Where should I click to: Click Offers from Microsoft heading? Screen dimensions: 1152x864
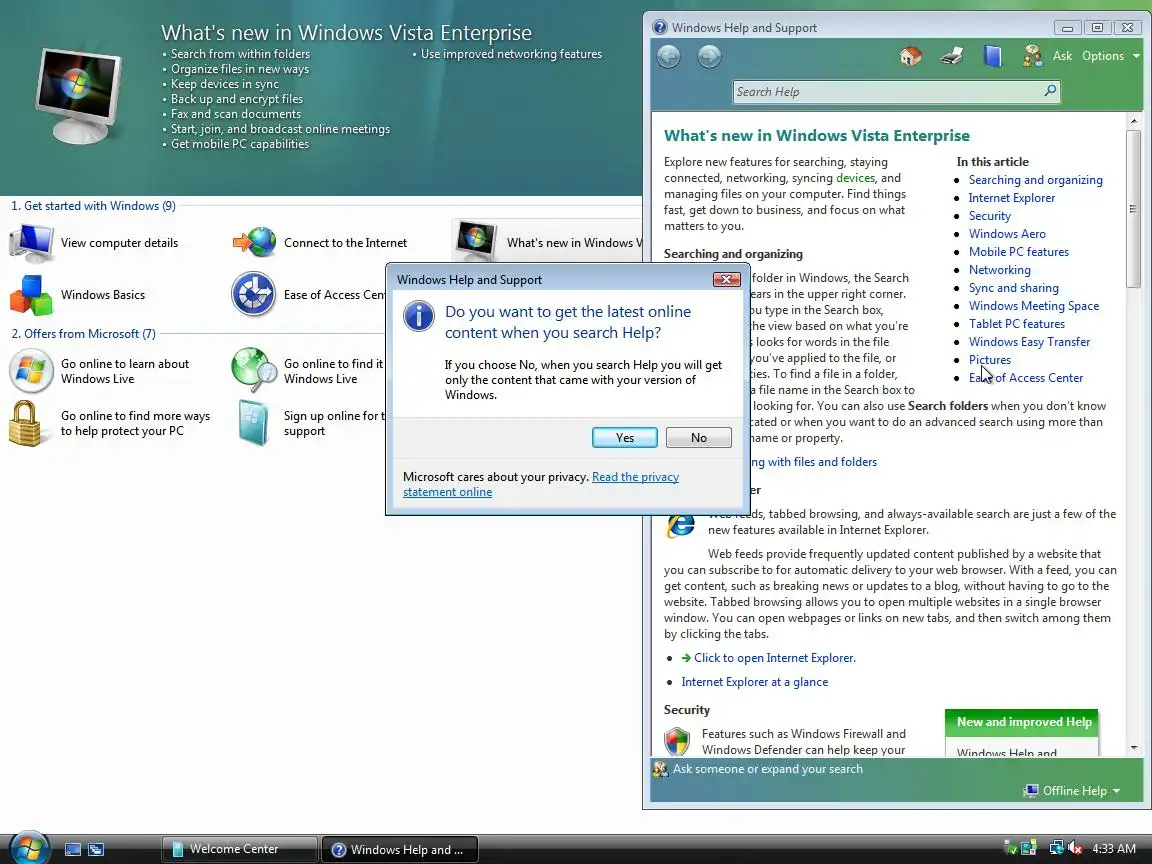pyautogui.click(x=83, y=334)
